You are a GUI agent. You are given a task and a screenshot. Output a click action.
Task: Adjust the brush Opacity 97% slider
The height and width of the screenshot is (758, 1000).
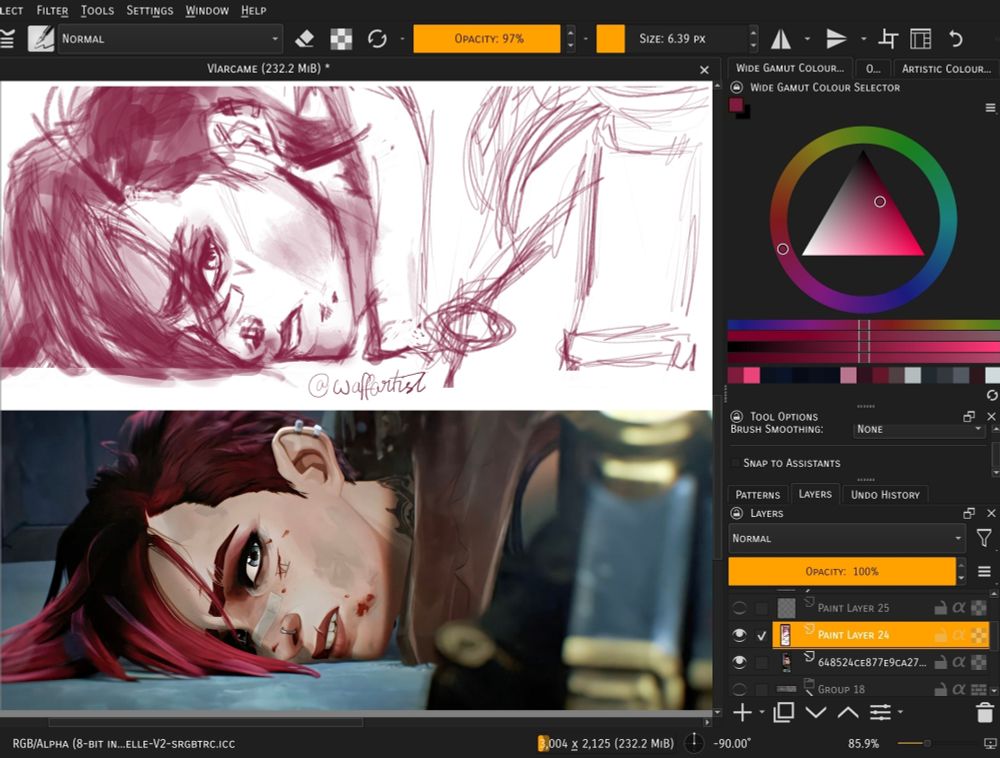[487, 39]
